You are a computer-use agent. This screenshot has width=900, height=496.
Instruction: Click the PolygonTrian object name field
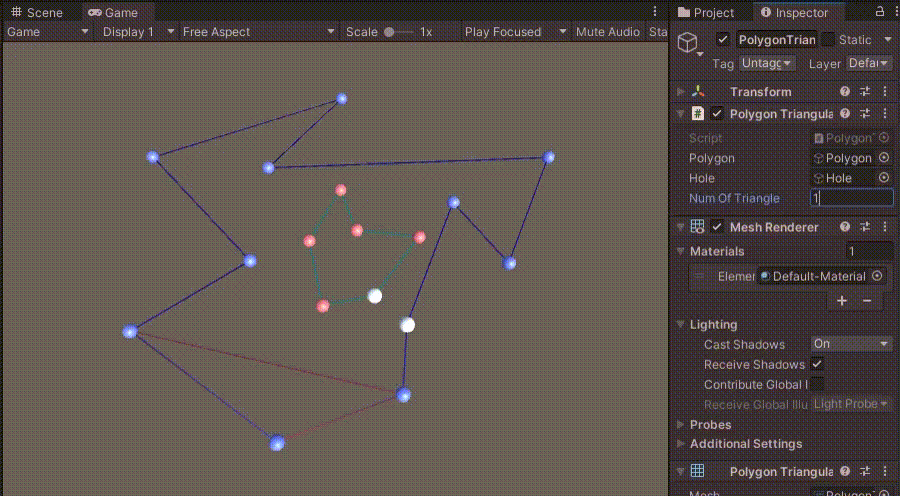click(777, 40)
